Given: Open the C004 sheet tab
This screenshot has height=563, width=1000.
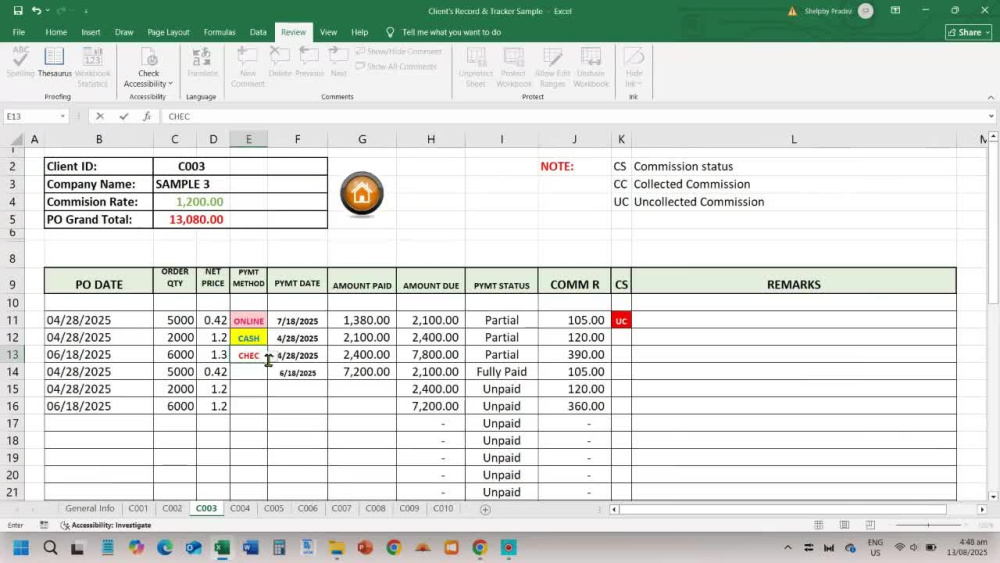Looking at the screenshot, I should (x=240, y=508).
